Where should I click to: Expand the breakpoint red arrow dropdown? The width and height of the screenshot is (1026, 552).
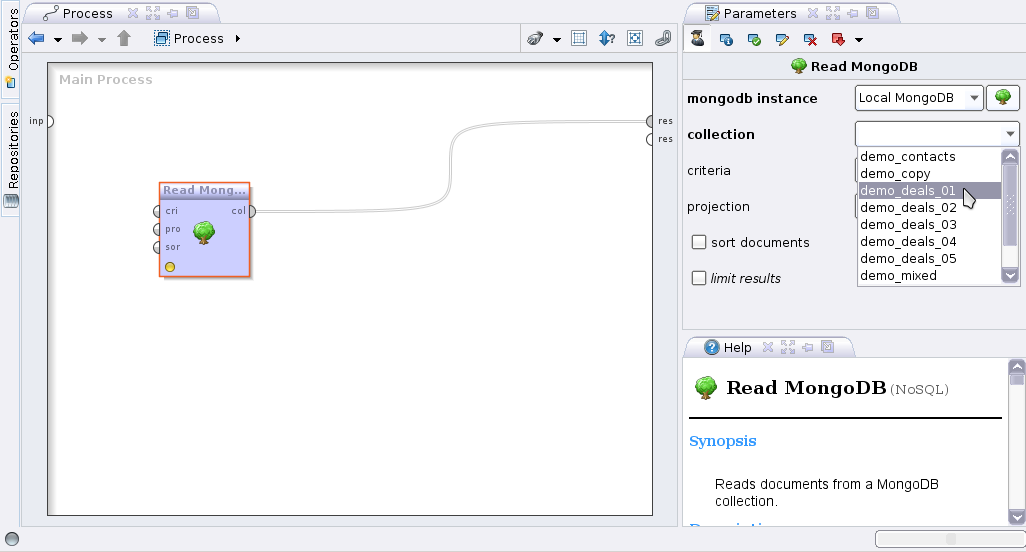click(858, 40)
